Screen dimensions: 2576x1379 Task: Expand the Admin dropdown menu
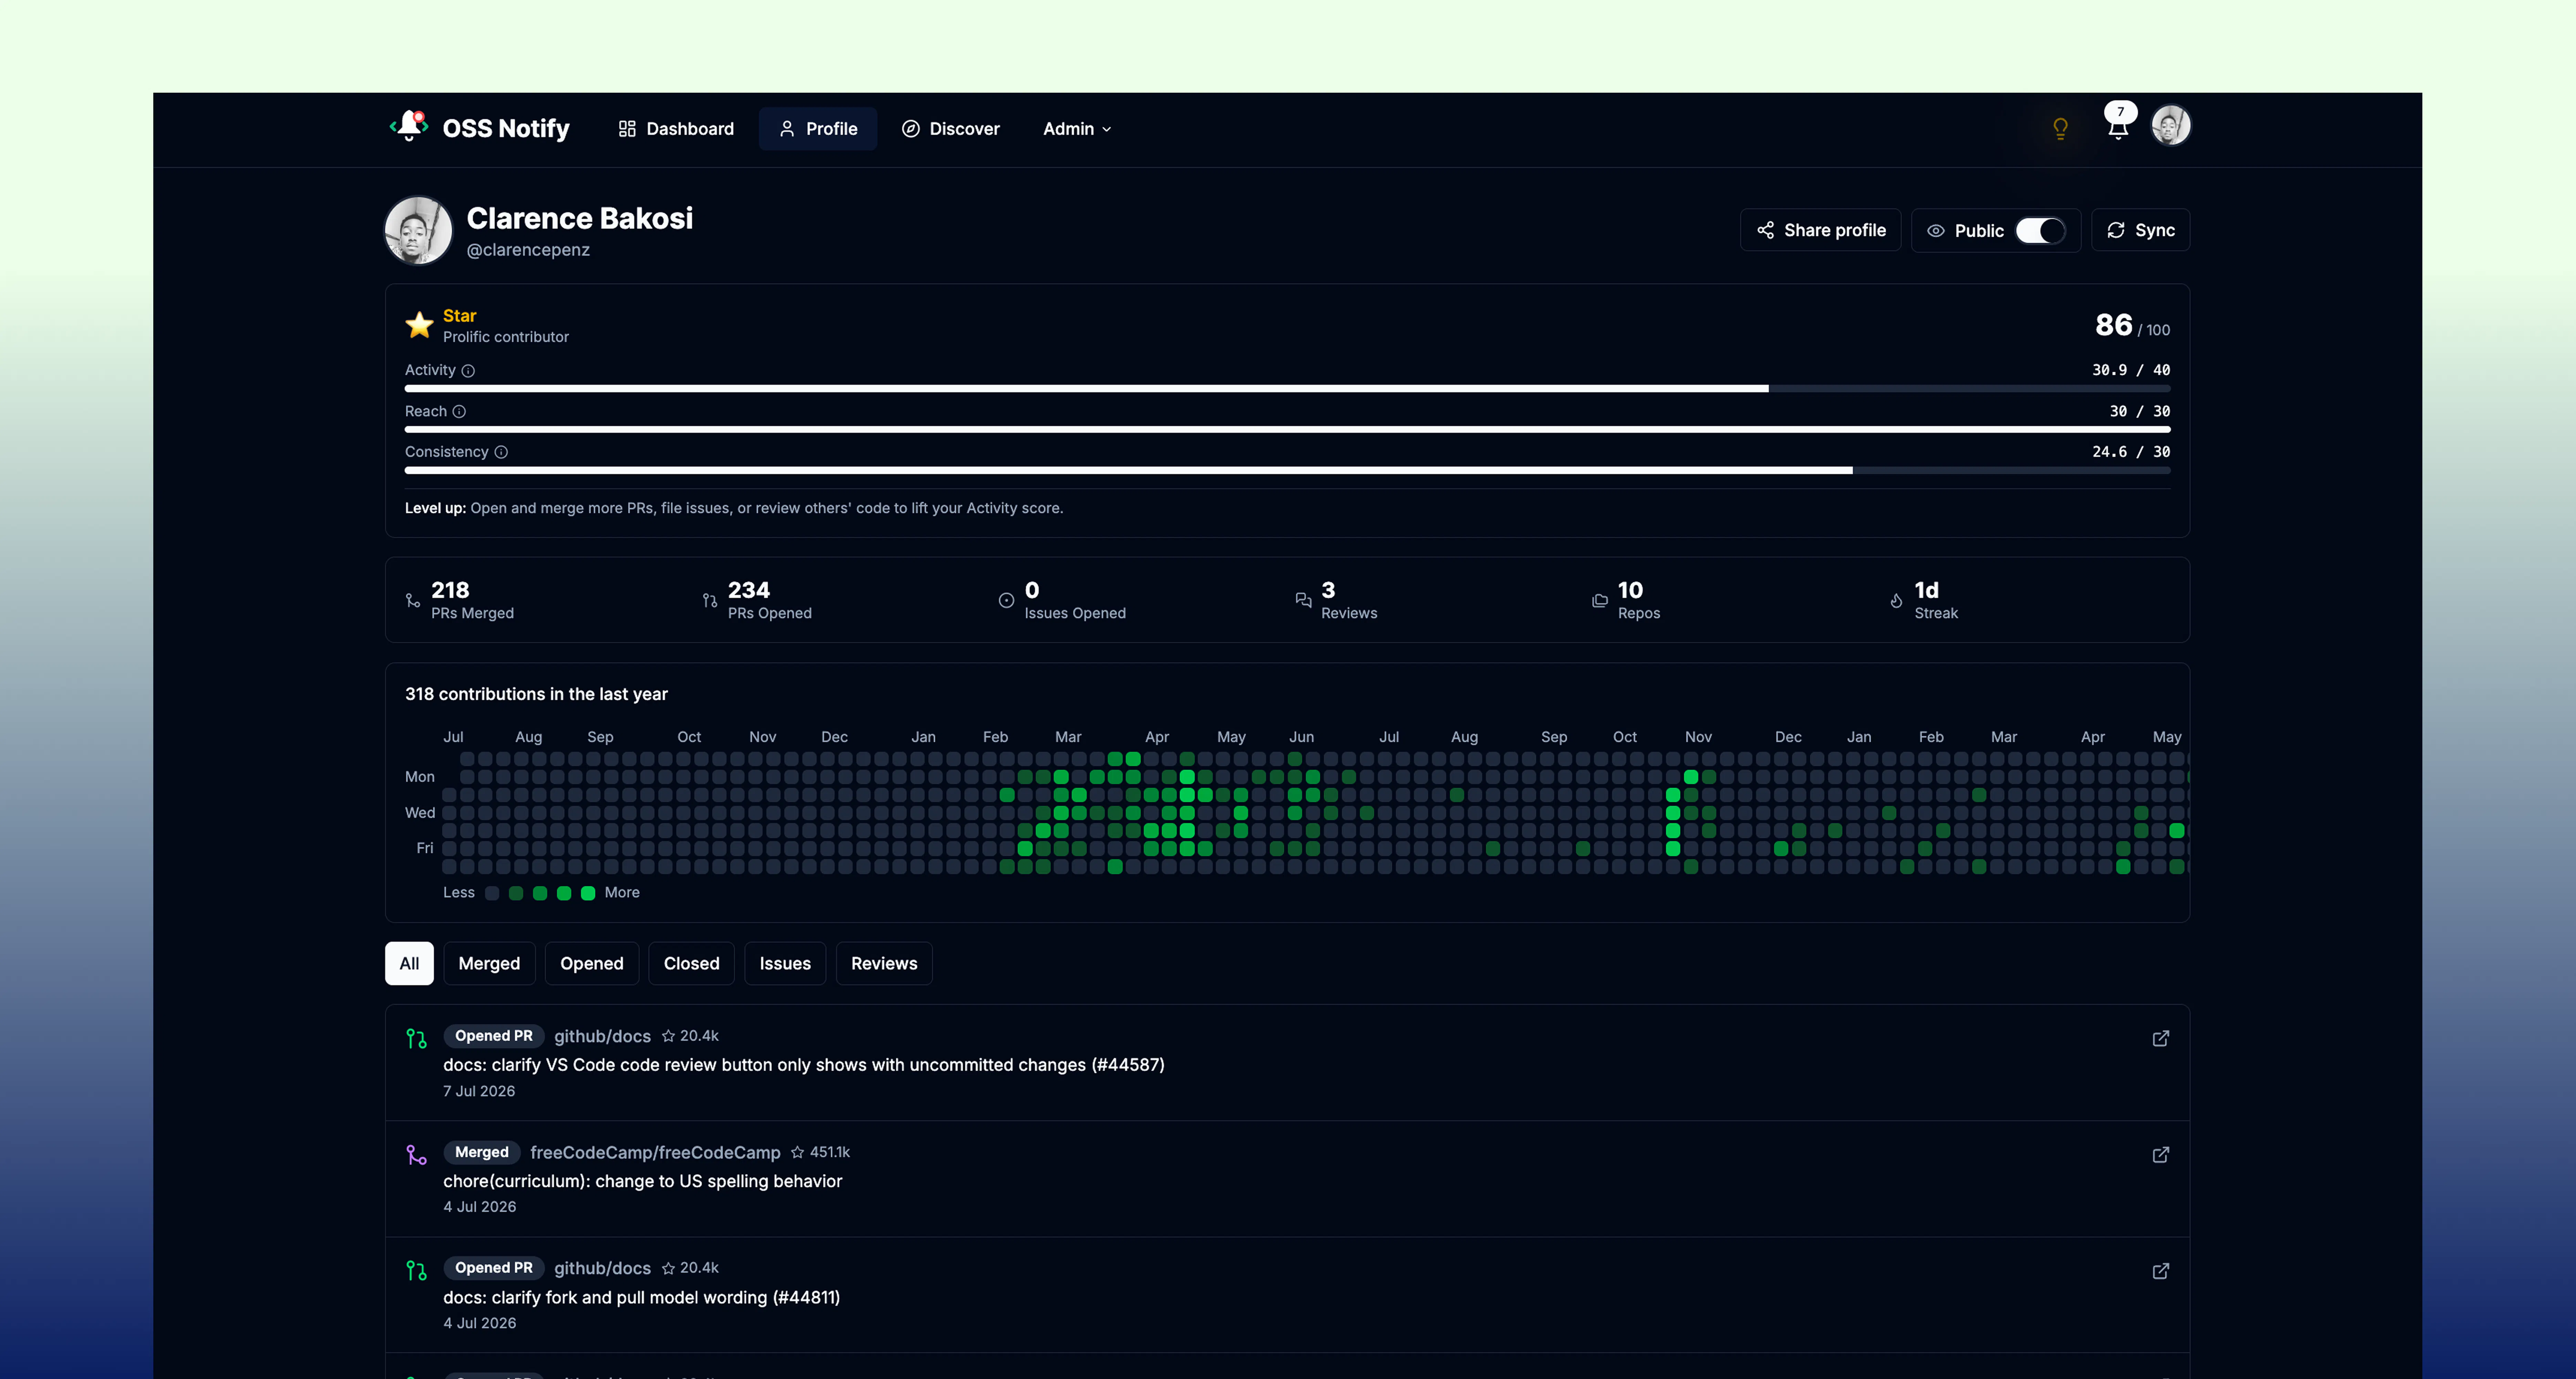click(x=1077, y=129)
